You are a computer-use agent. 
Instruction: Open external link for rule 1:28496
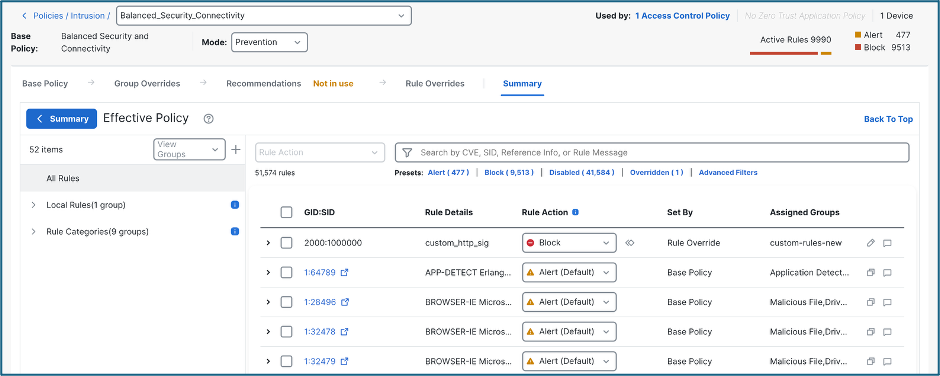coord(345,302)
